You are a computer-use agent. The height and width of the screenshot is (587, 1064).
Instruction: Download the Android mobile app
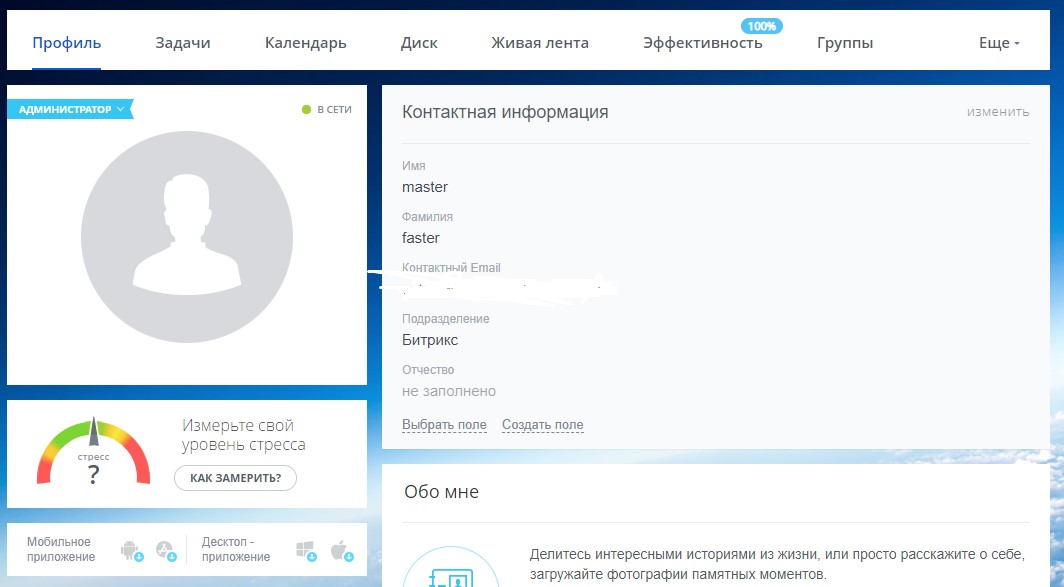[131, 550]
